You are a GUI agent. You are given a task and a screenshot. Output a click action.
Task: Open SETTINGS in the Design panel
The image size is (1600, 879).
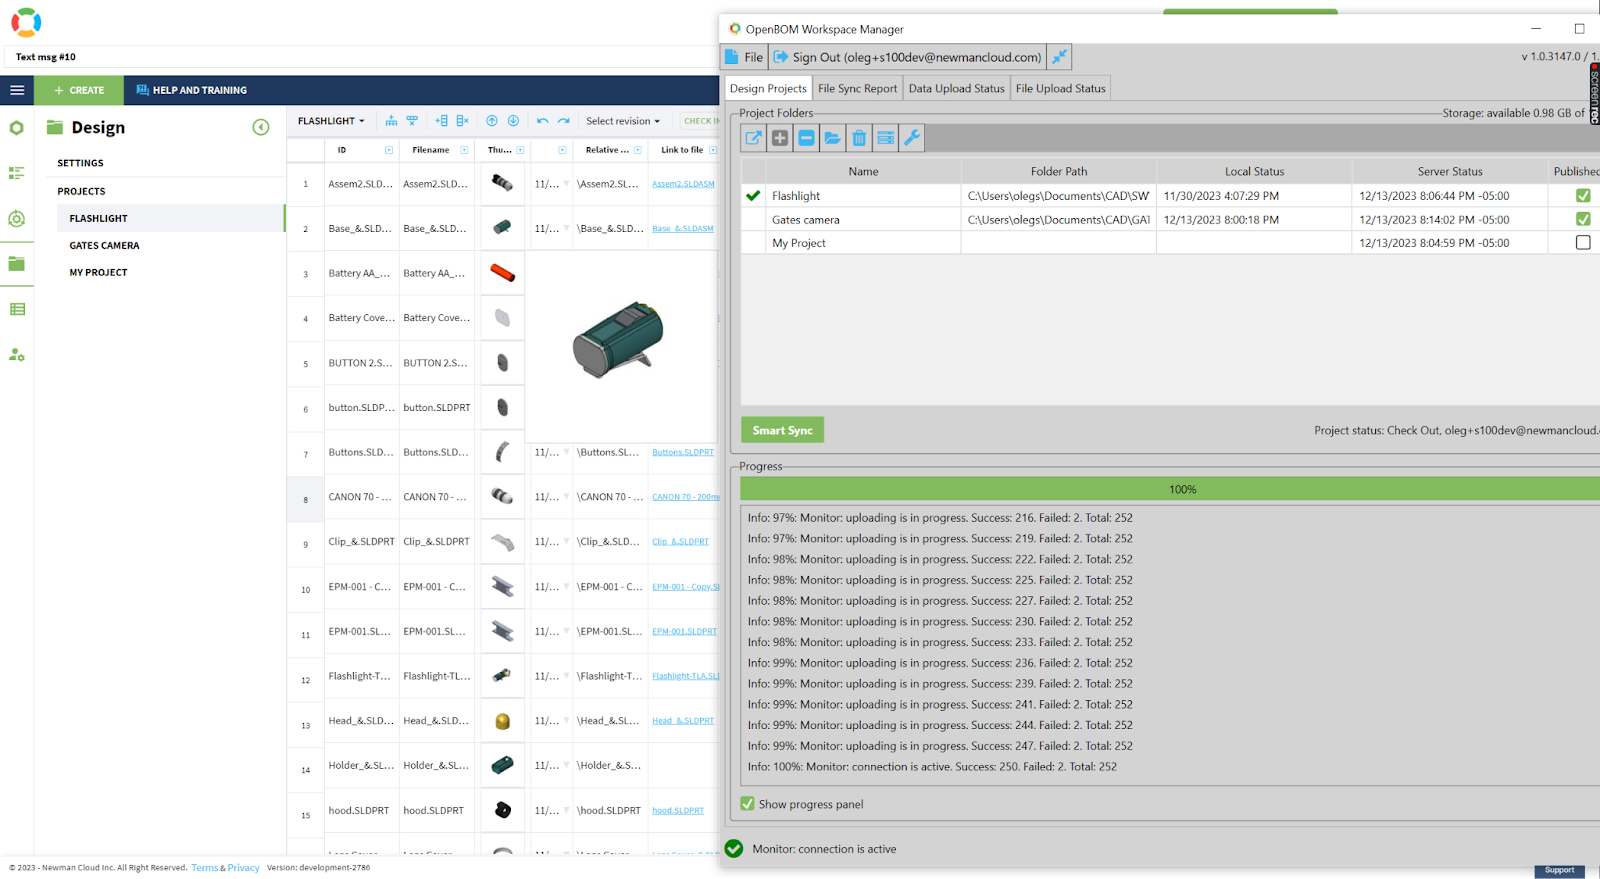pyautogui.click(x=80, y=163)
